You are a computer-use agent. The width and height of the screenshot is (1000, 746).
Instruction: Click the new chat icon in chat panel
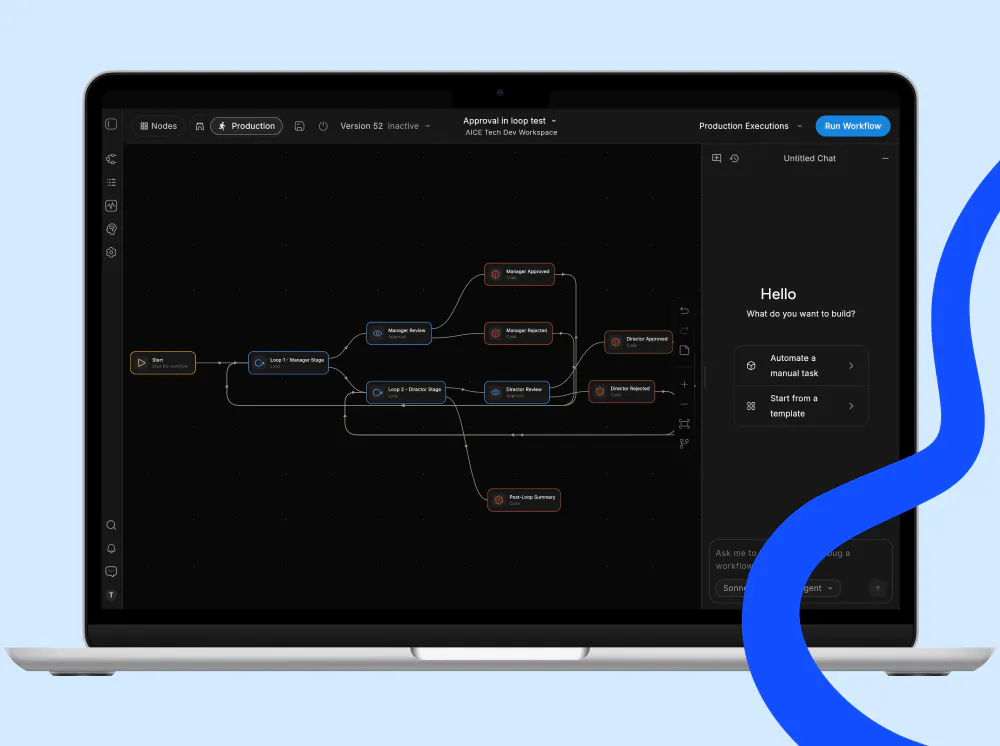coord(716,158)
